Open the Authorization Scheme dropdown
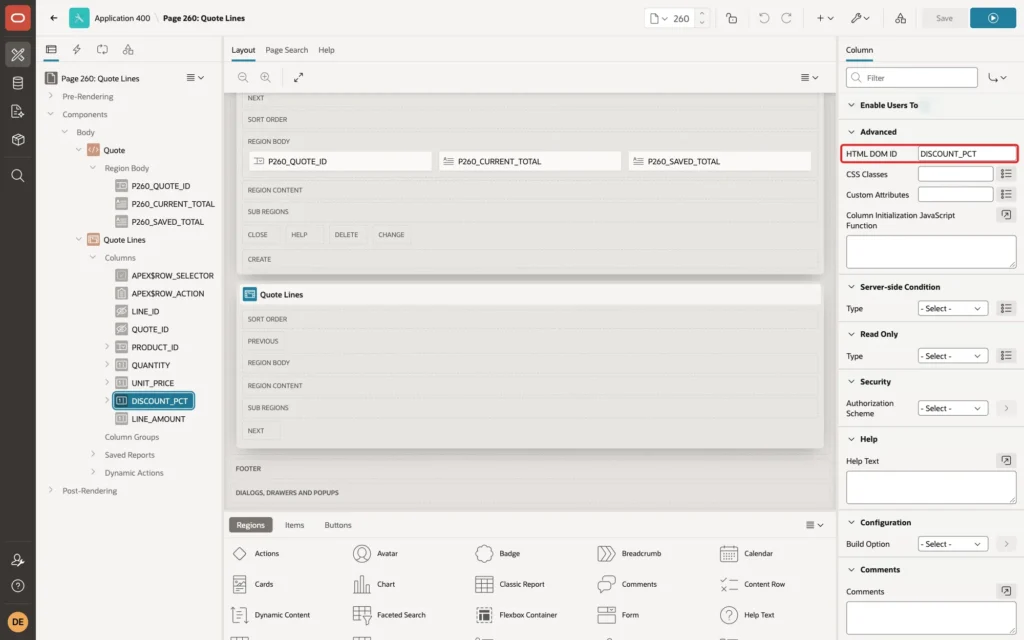1024x640 pixels. click(x=952, y=408)
